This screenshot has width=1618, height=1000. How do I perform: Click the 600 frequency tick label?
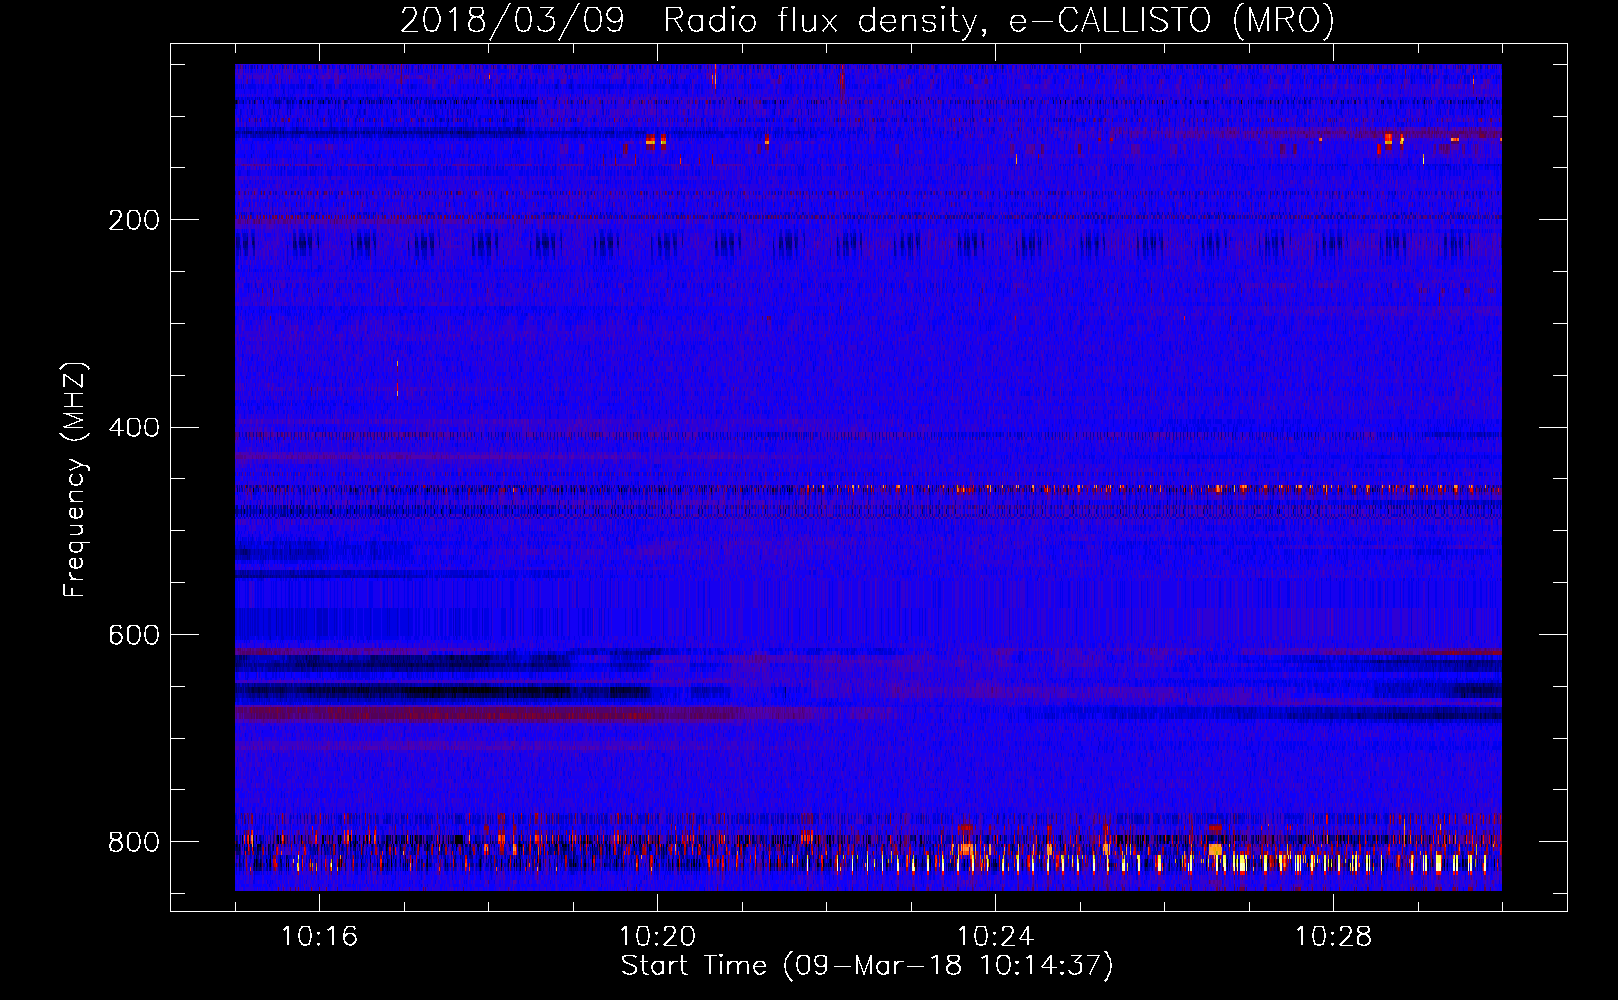click(x=134, y=636)
